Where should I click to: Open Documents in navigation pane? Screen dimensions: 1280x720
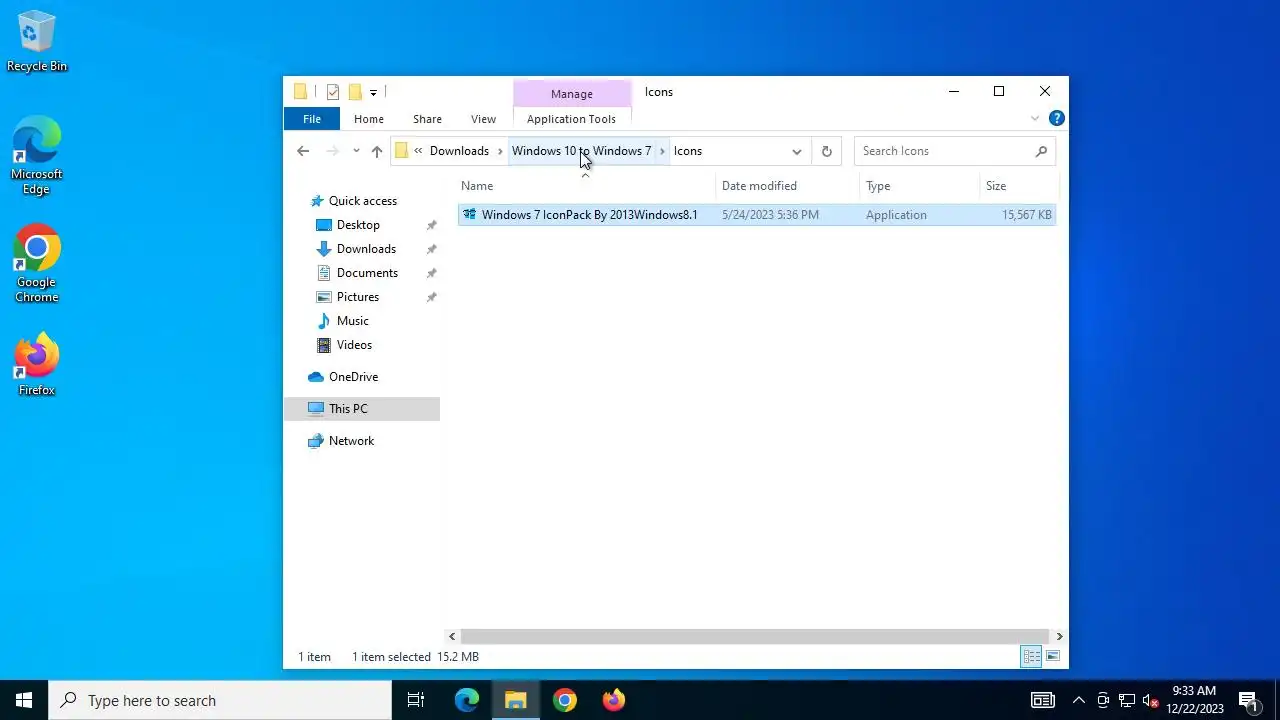point(367,273)
